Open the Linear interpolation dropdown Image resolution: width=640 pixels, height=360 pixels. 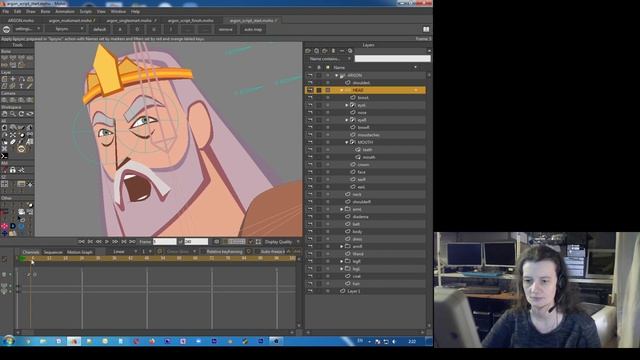pyautogui.click(x=124, y=252)
